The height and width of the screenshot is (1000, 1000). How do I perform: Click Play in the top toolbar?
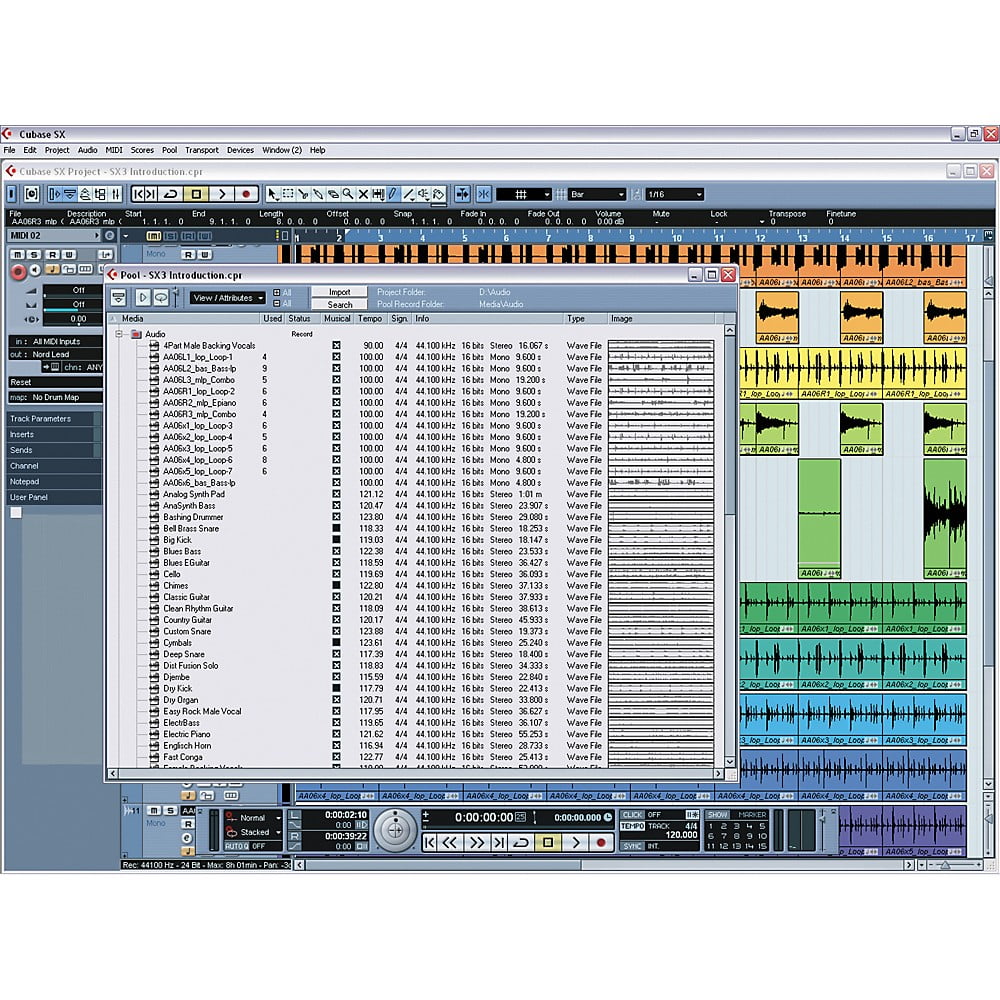tap(221, 195)
